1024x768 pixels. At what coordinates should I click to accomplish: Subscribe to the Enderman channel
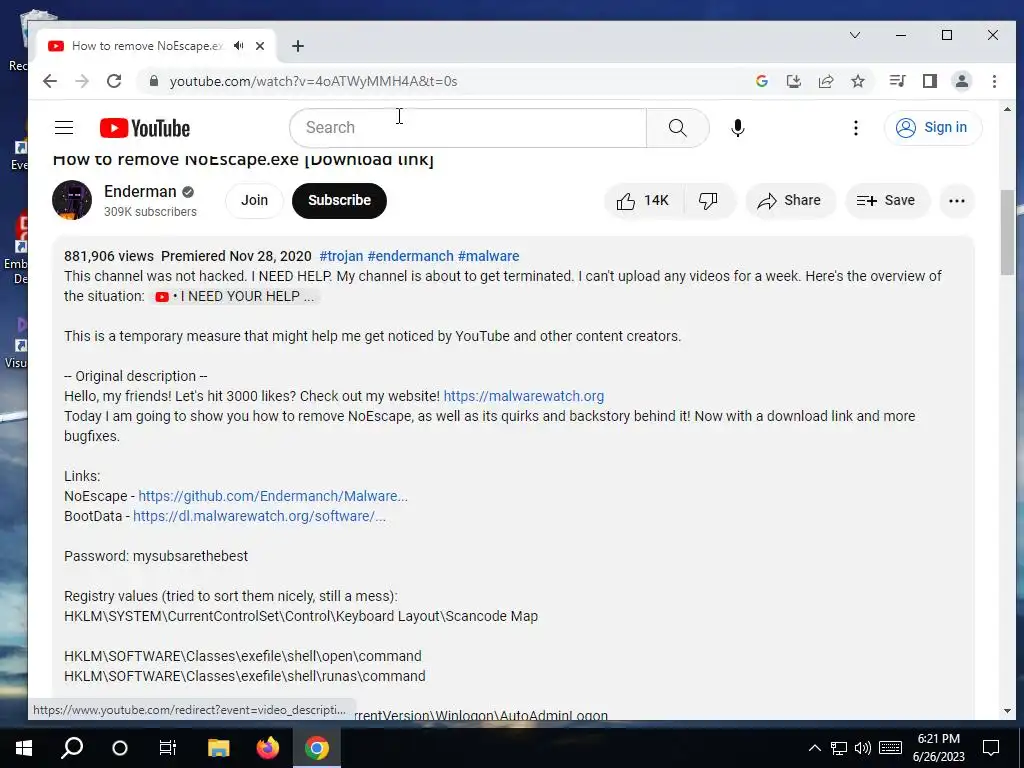pos(339,200)
